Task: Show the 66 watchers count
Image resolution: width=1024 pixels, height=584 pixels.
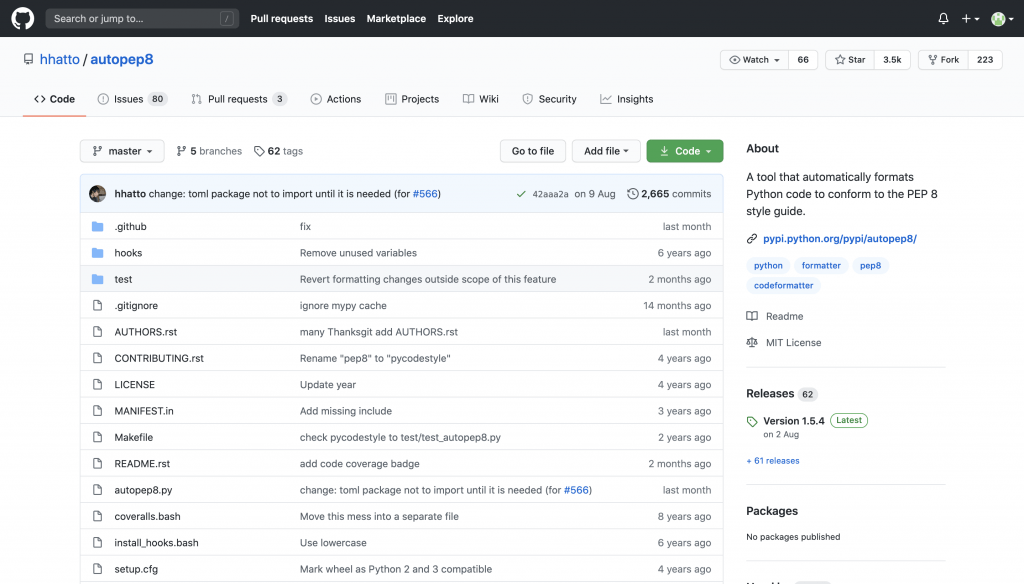Action: click(803, 59)
